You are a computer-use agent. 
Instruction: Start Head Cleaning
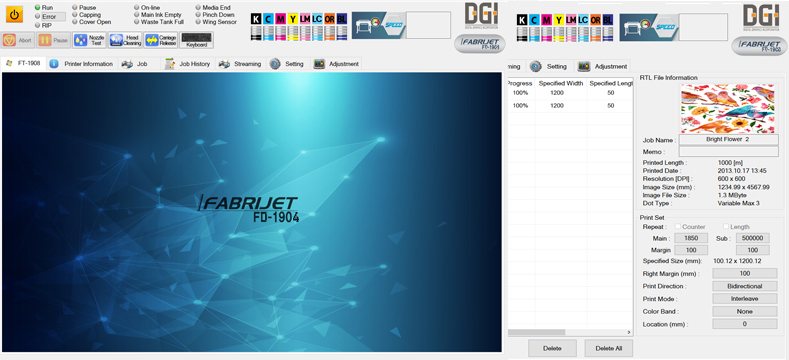click(125, 40)
